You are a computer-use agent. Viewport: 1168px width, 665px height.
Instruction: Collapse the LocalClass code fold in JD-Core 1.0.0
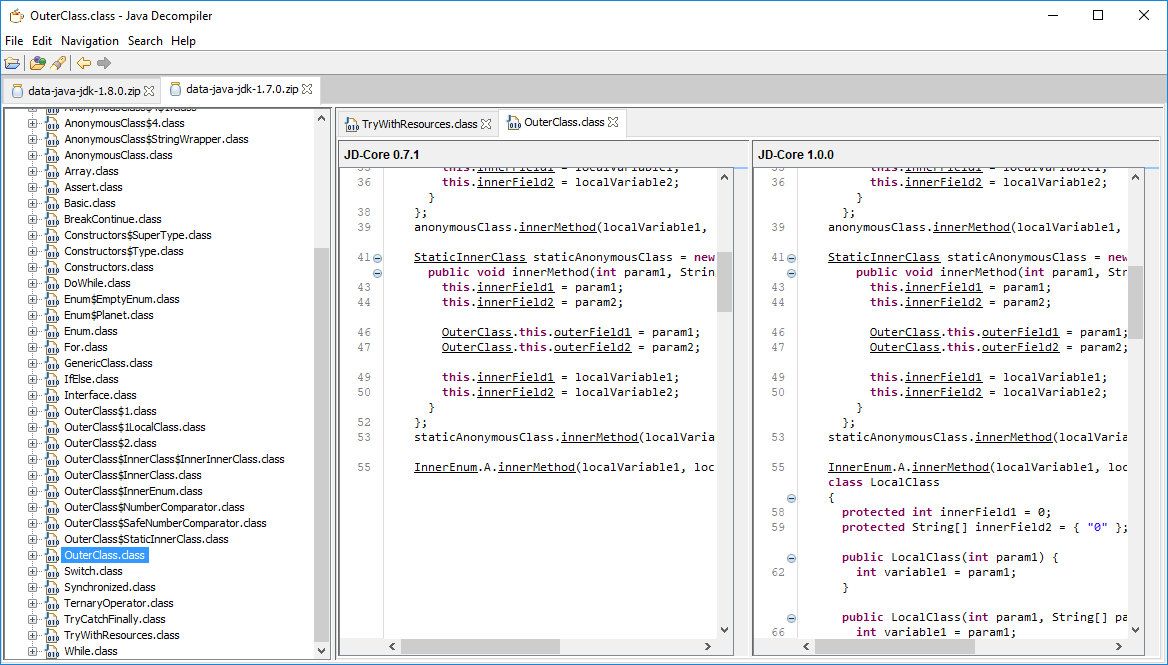pos(791,498)
